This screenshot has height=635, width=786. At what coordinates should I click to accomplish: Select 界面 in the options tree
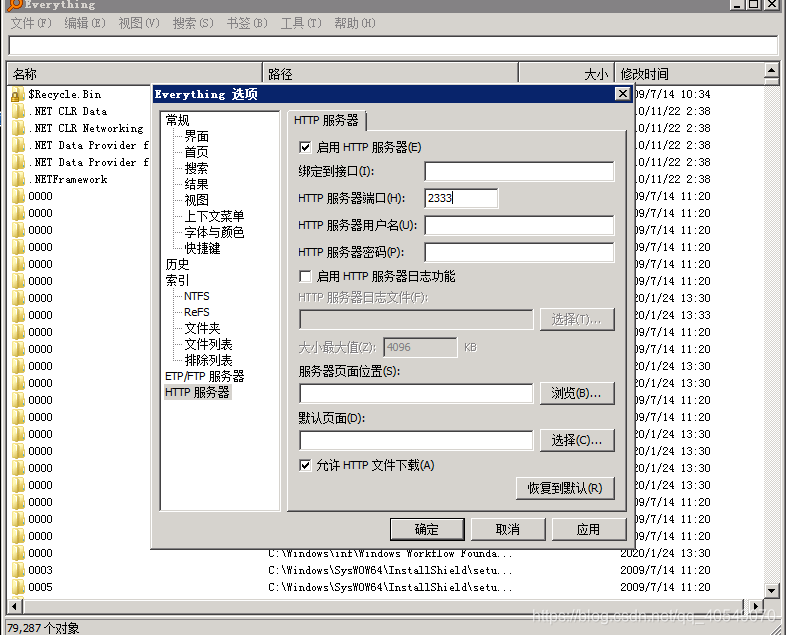(x=196, y=136)
